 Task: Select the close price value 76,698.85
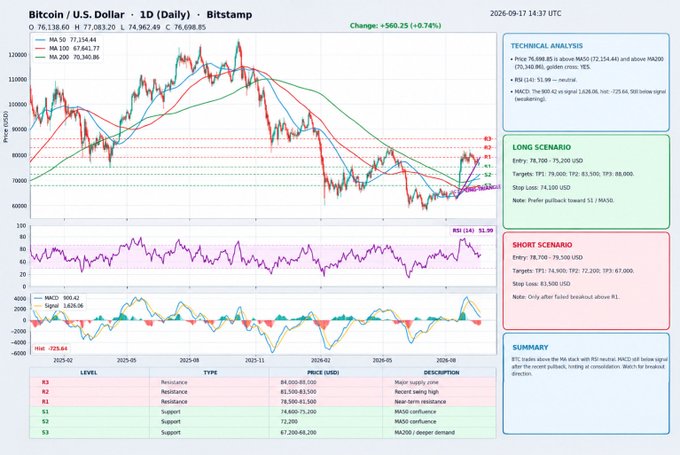click(190, 27)
